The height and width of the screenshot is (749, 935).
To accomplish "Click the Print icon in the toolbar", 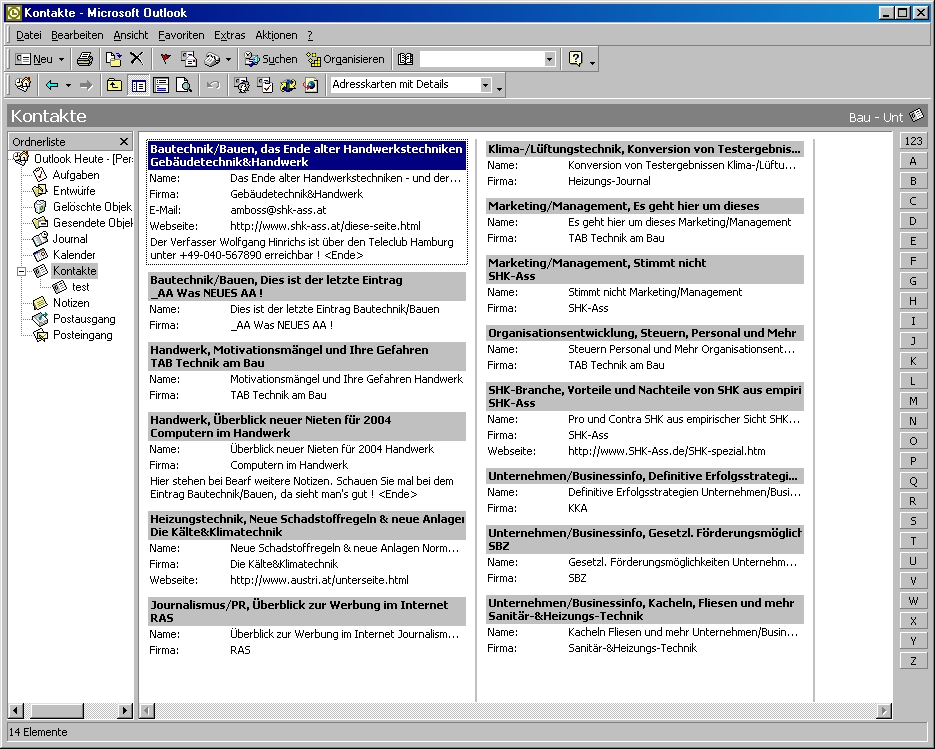I will (85, 59).
